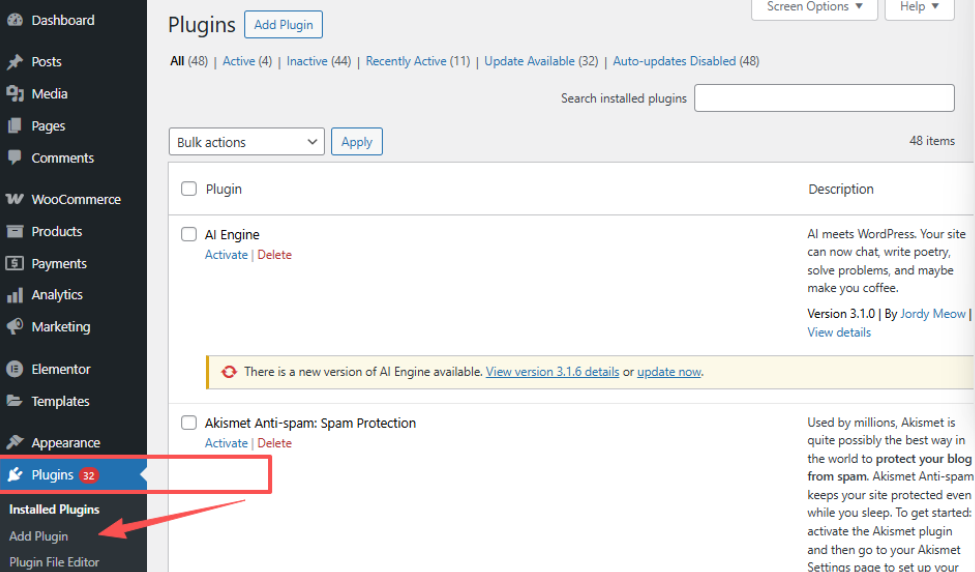Focus the Search installed plugins field
Screen dimensions: 975x572
[x=824, y=98]
